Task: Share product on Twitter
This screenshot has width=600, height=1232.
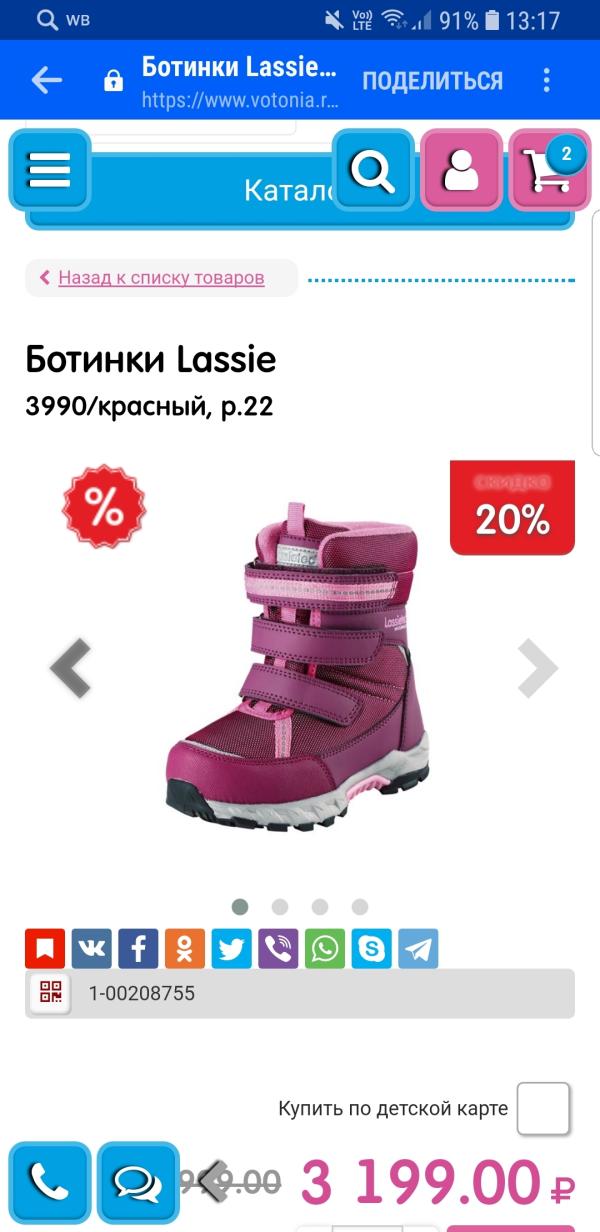Action: pos(231,948)
